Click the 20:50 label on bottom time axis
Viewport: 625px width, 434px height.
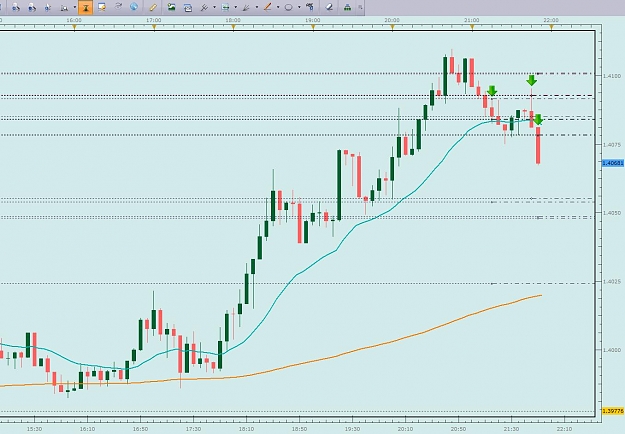tap(458, 429)
